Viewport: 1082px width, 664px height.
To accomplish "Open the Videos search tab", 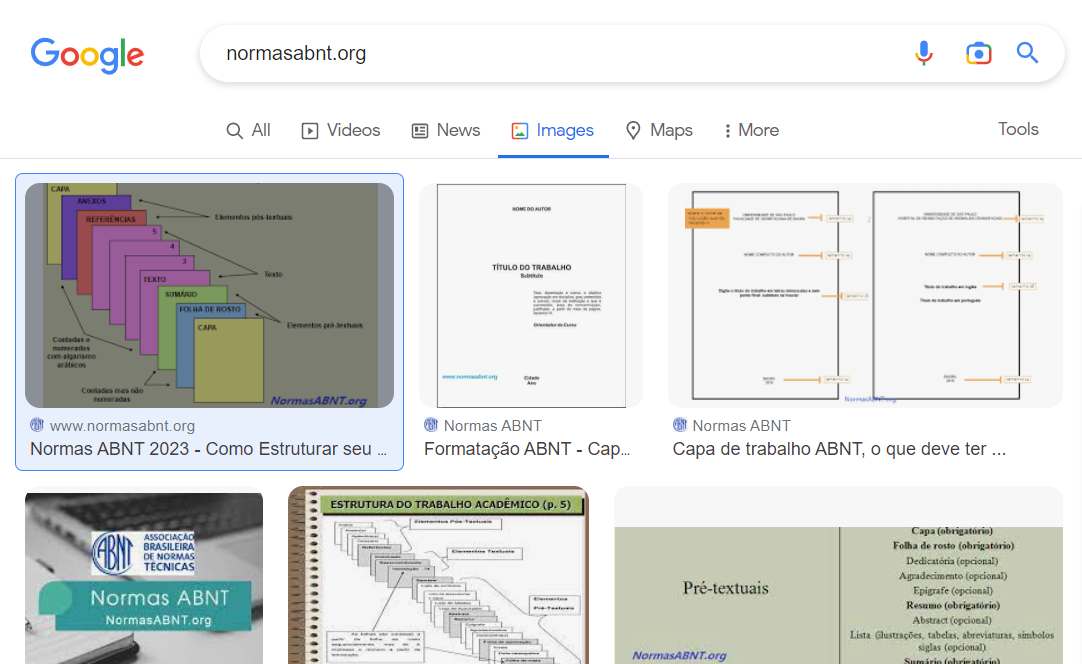I will pyautogui.click(x=341, y=130).
